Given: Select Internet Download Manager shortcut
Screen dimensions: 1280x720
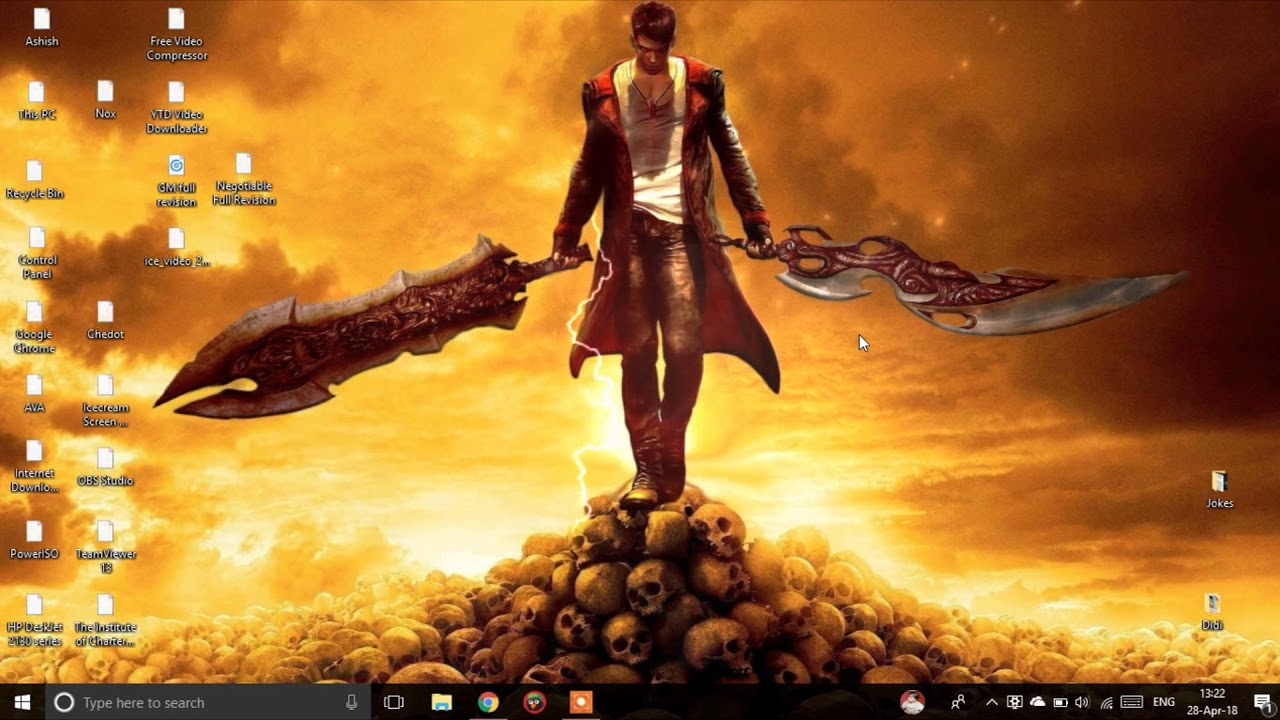Looking at the screenshot, I should pyautogui.click(x=35, y=465).
